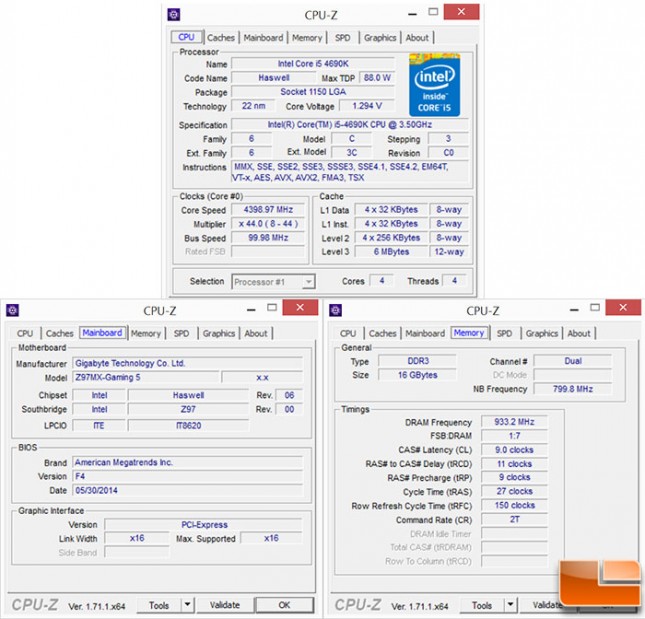Click the active Memory tab in the bottom-right window

coord(469,333)
